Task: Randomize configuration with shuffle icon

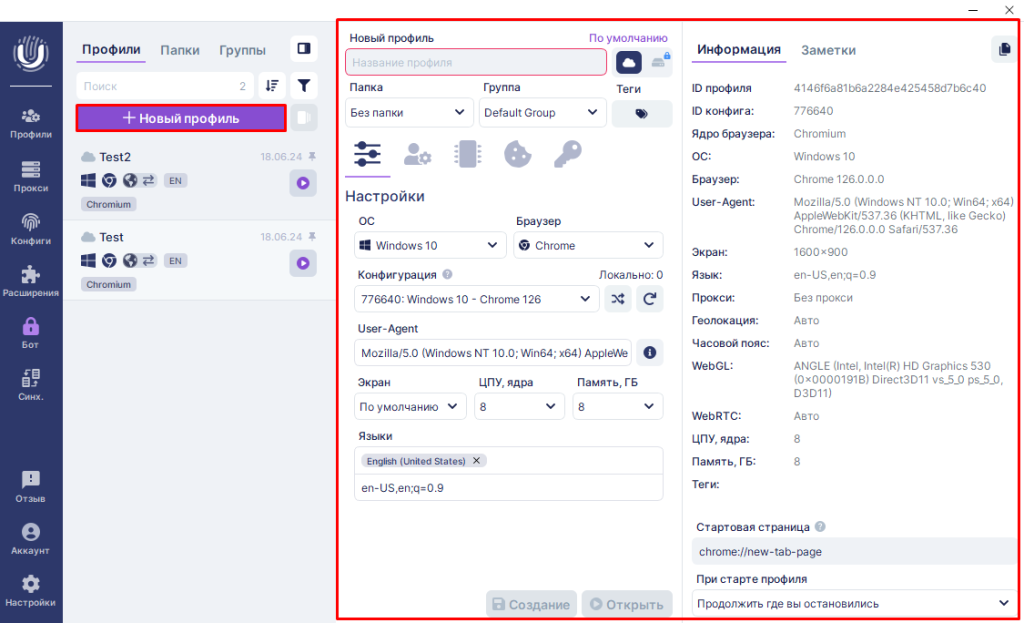Action: click(618, 298)
